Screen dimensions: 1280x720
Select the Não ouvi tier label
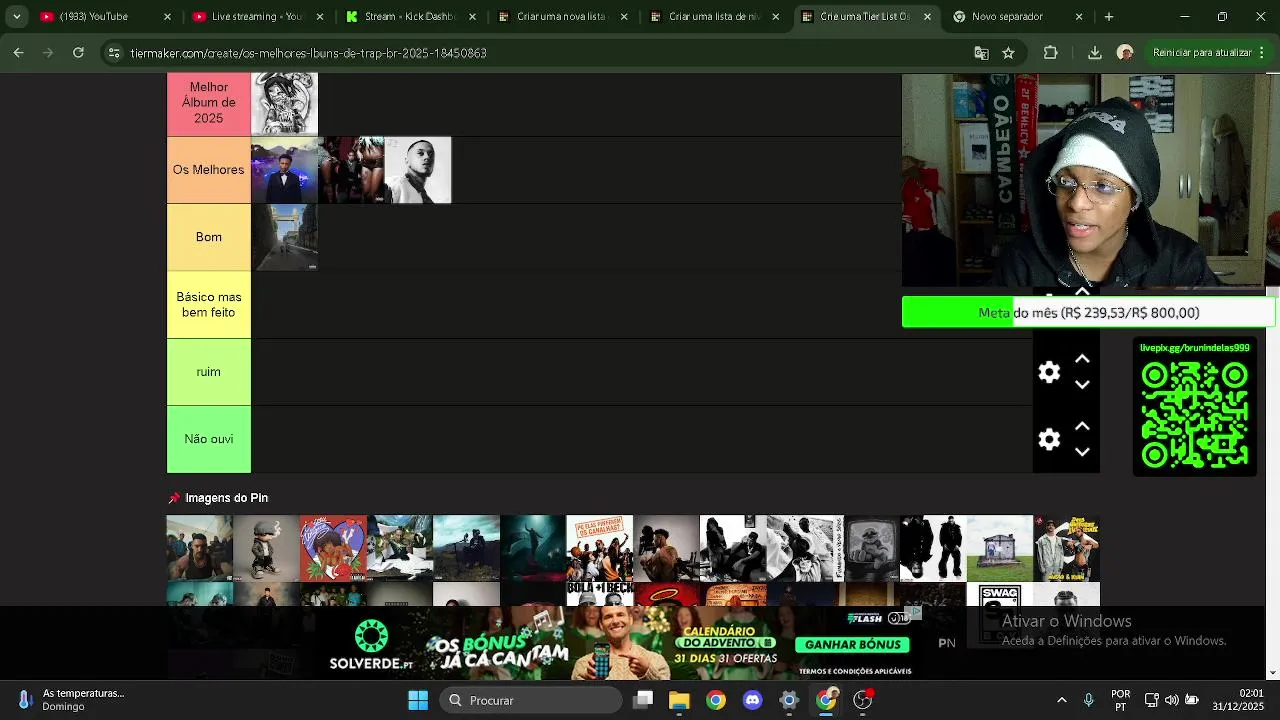tap(209, 439)
